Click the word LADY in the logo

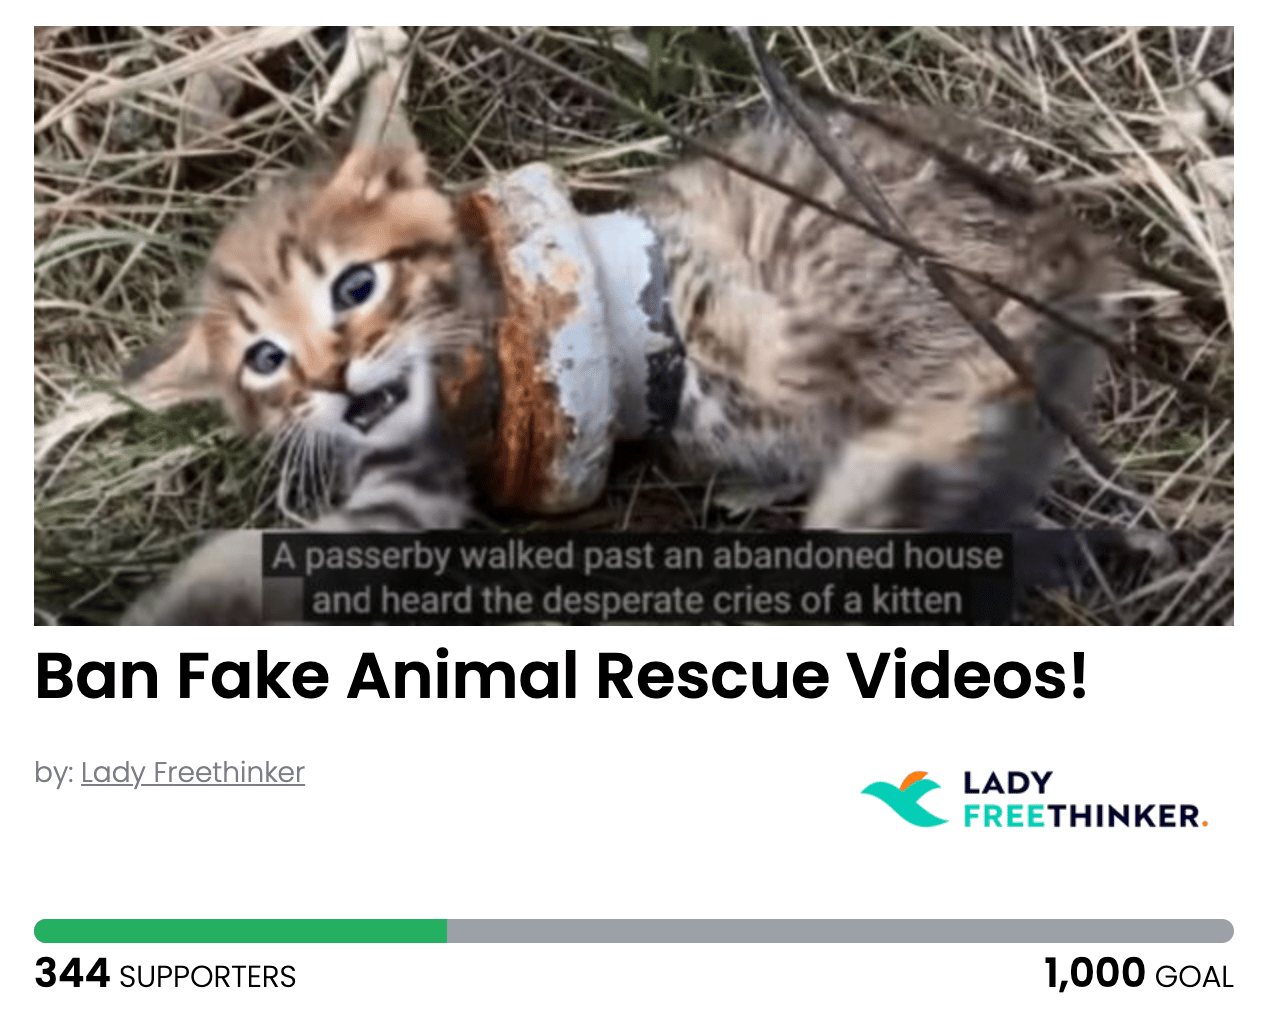click(x=1008, y=782)
